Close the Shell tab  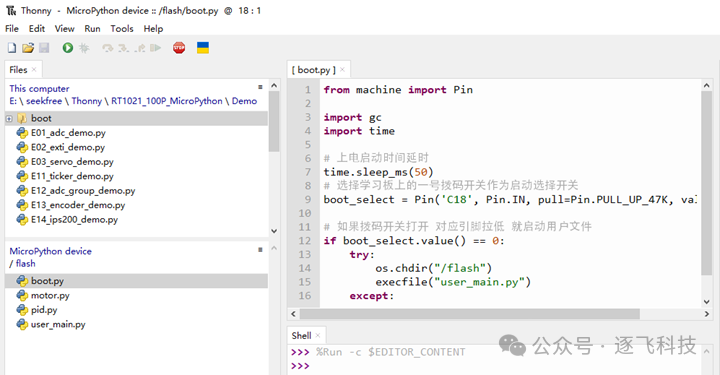(x=318, y=335)
